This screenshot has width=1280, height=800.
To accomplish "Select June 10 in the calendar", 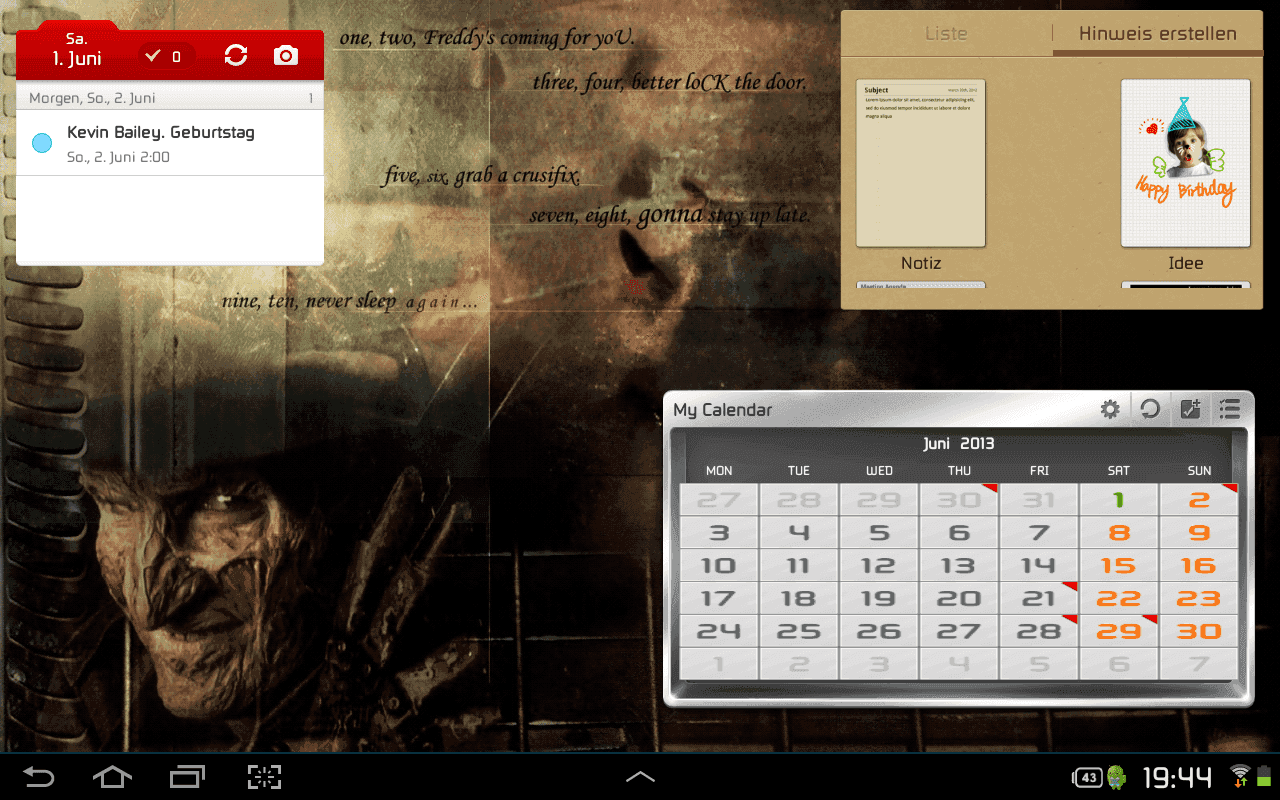I will [719, 566].
